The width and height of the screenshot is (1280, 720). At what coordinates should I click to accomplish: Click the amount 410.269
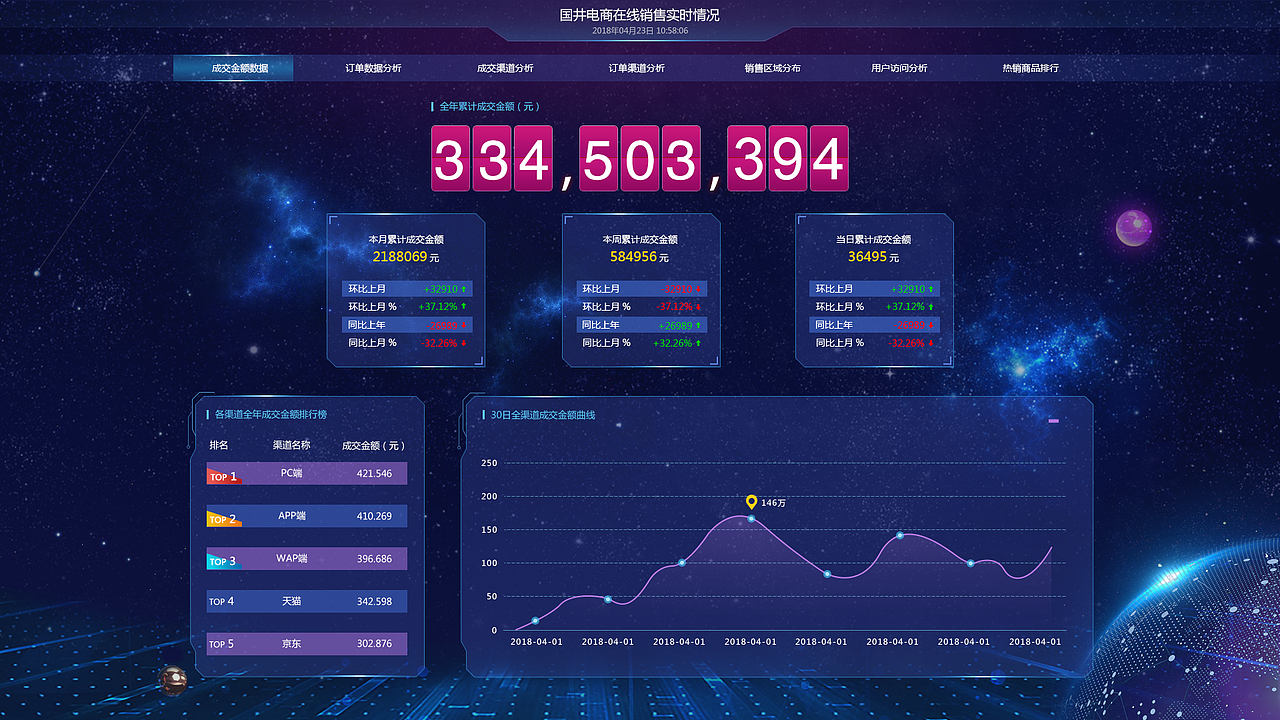coord(374,517)
